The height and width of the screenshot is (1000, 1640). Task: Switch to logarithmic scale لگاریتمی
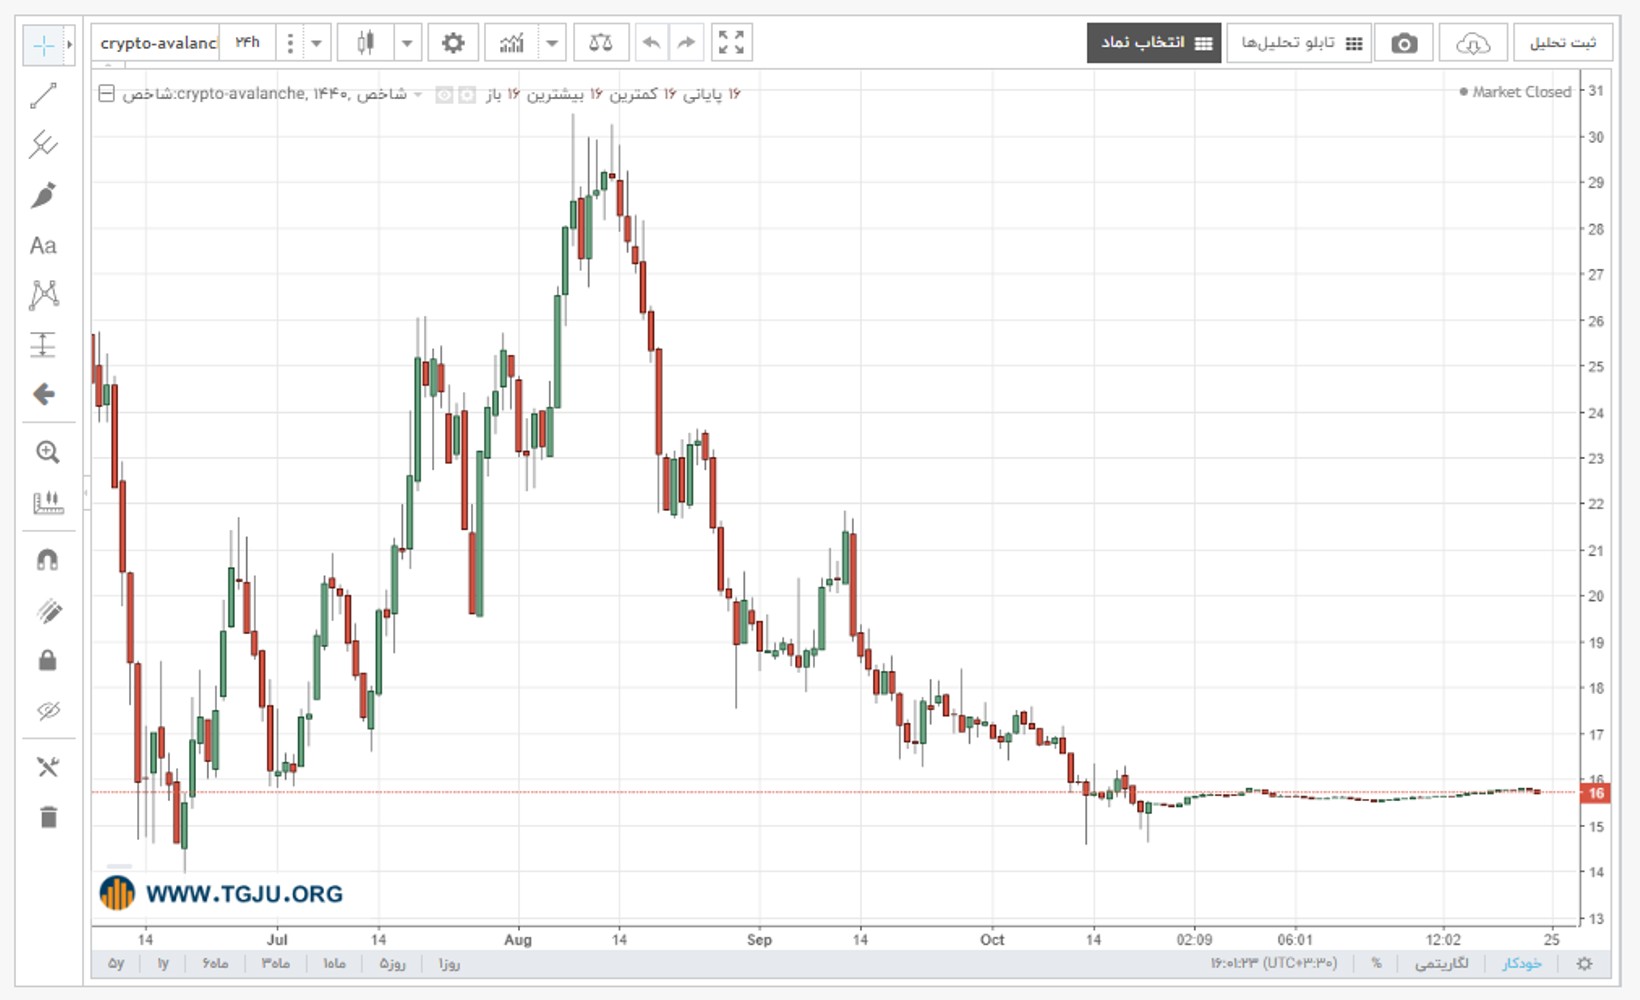tap(1441, 964)
